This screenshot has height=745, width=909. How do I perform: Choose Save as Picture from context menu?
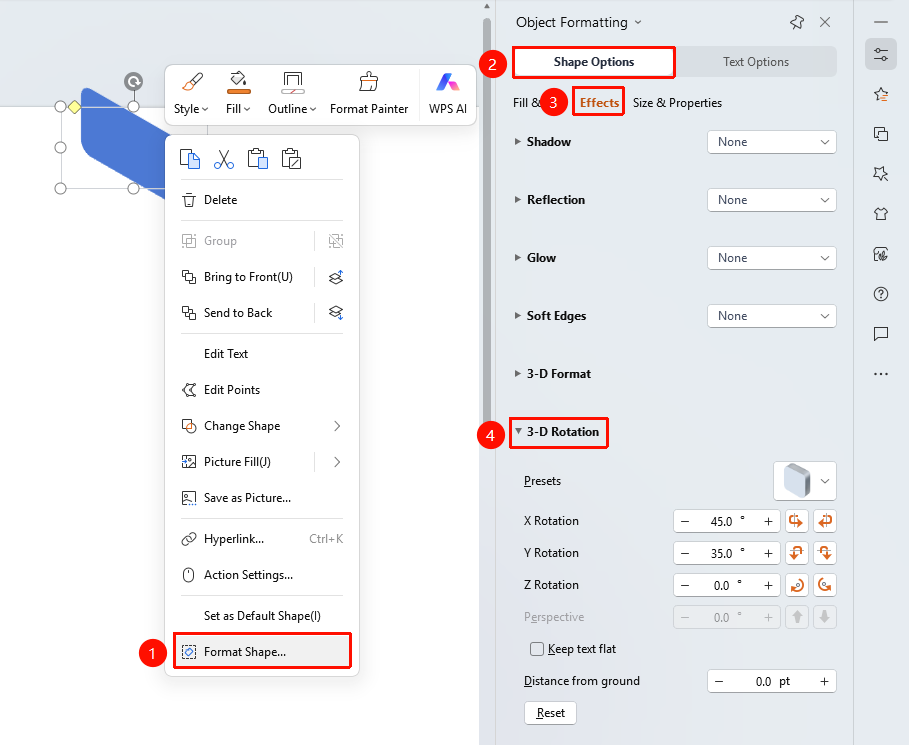(x=262, y=498)
